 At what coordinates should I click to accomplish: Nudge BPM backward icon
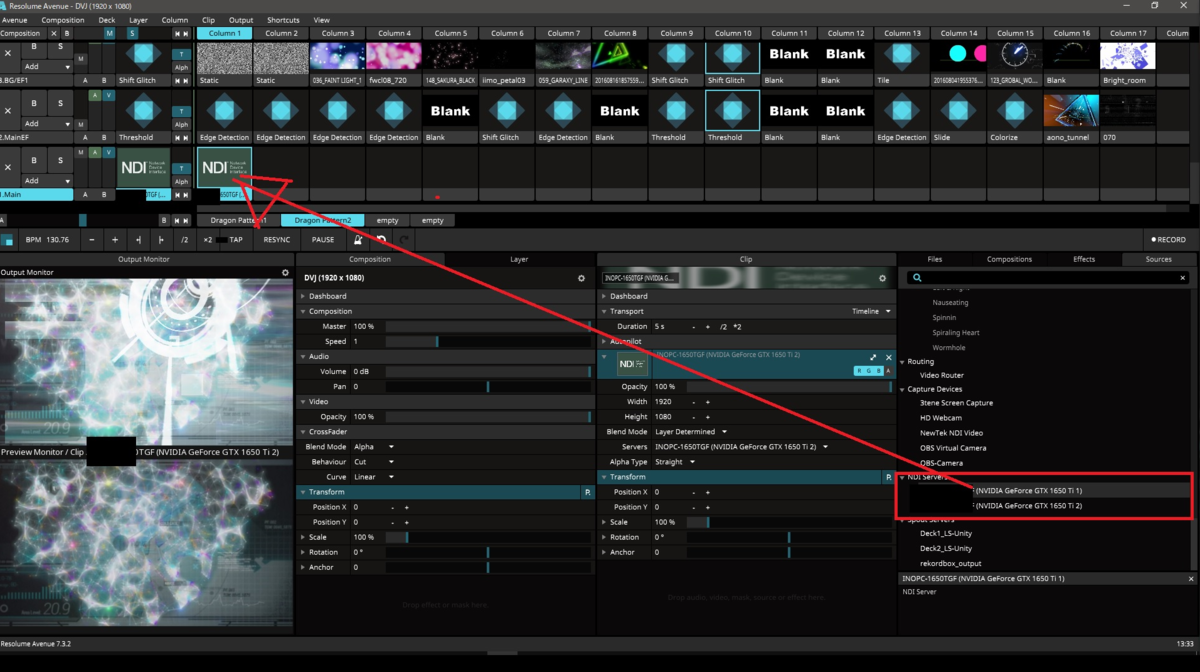138,240
